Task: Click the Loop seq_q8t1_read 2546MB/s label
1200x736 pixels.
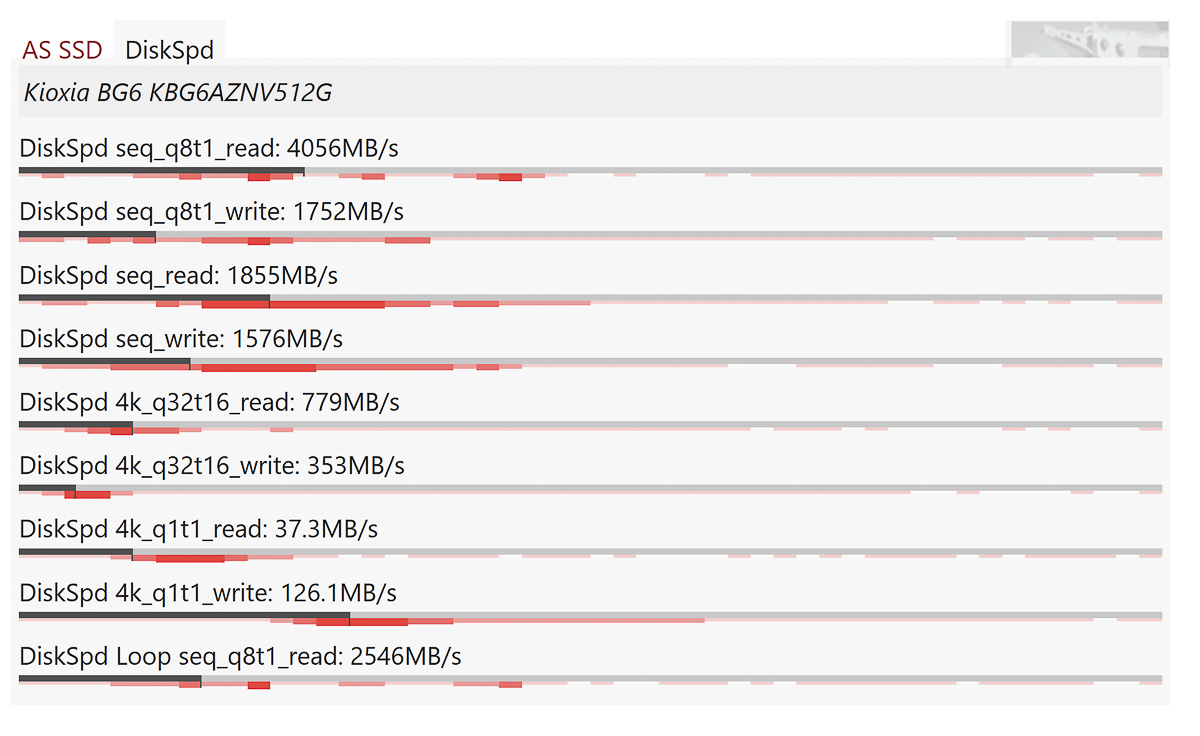Action: (240, 656)
